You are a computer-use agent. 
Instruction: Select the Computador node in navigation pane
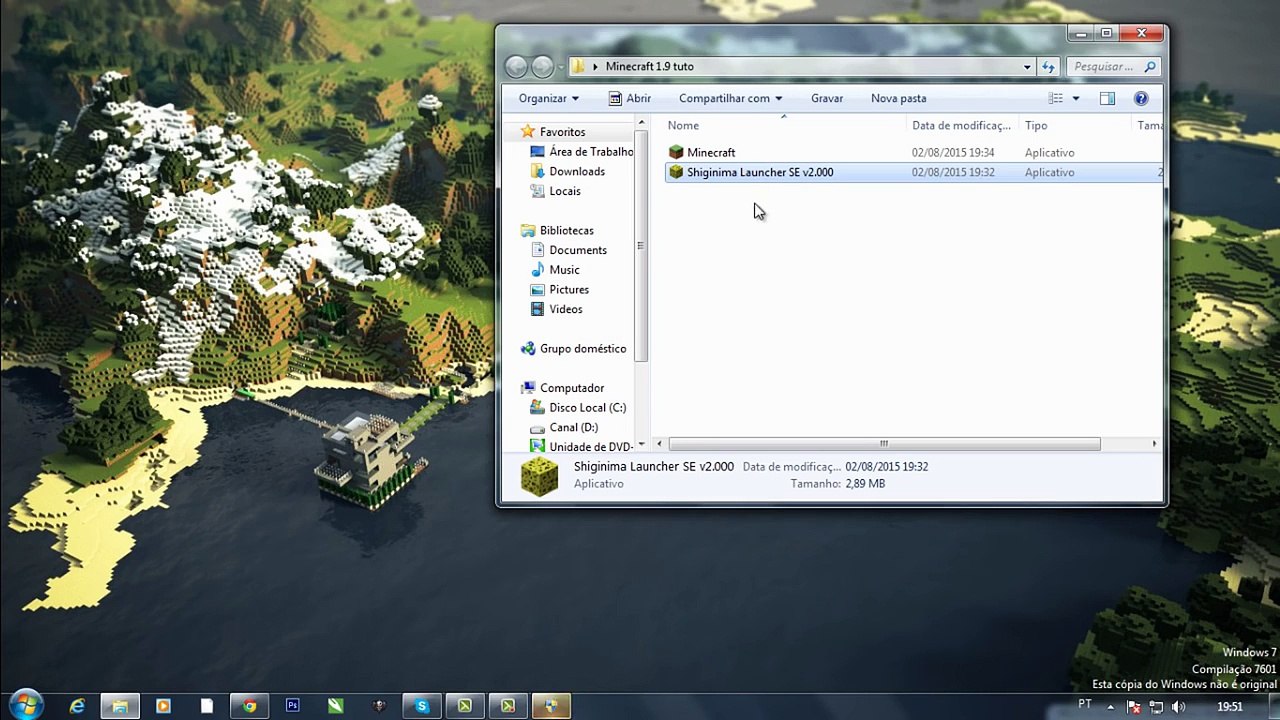tap(572, 388)
